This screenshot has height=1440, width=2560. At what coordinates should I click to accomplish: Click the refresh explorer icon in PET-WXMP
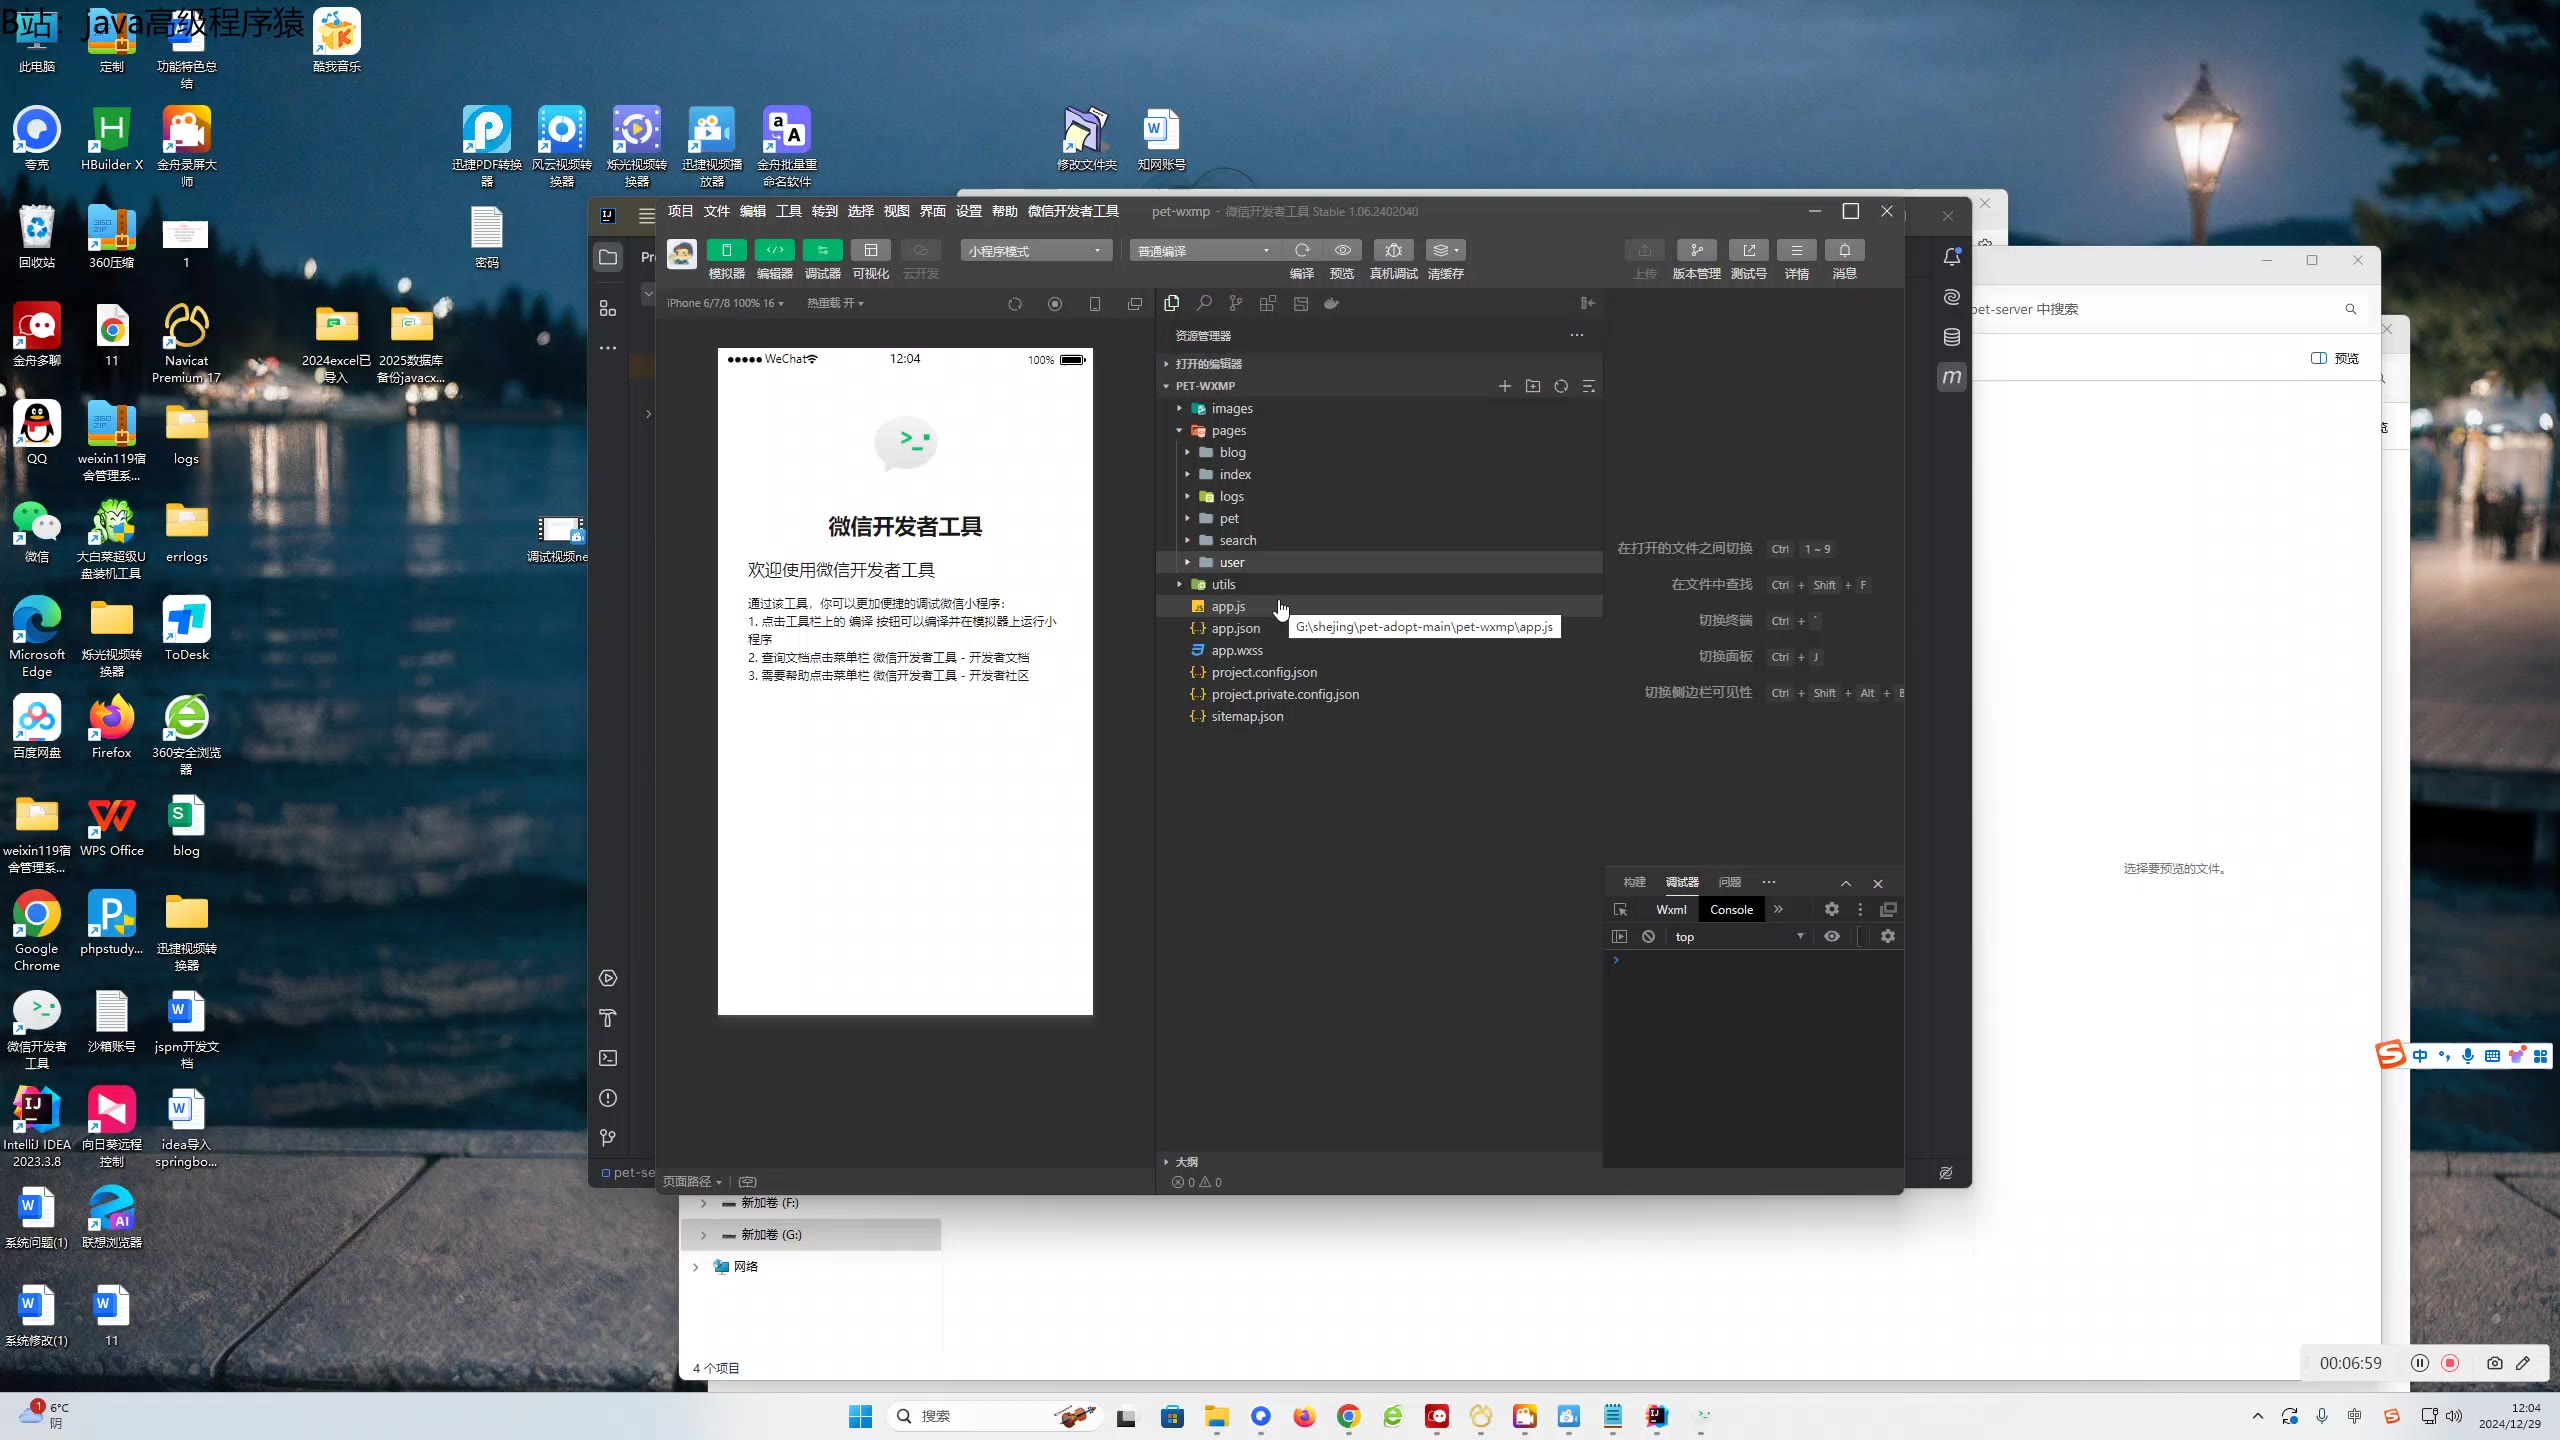pos(1561,386)
